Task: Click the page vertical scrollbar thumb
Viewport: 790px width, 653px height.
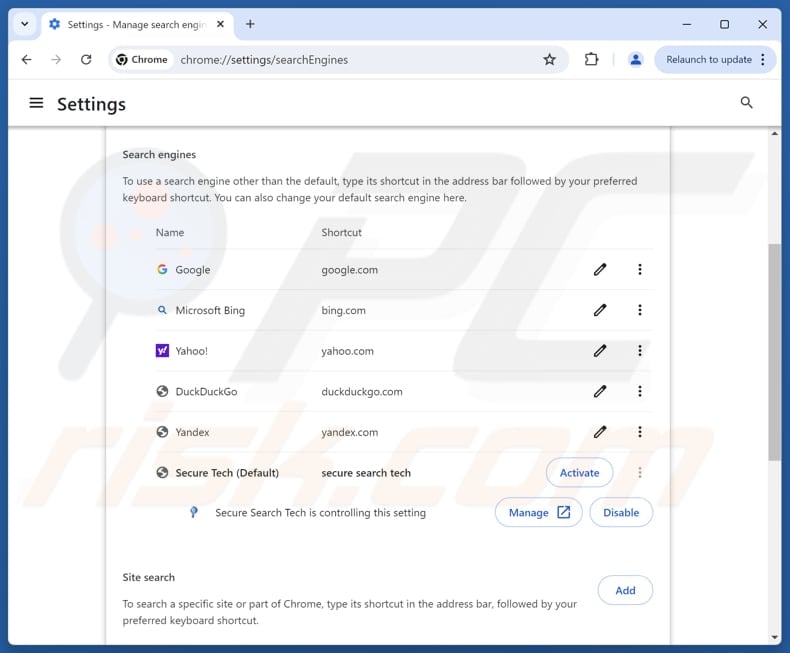Action: [774, 352]
